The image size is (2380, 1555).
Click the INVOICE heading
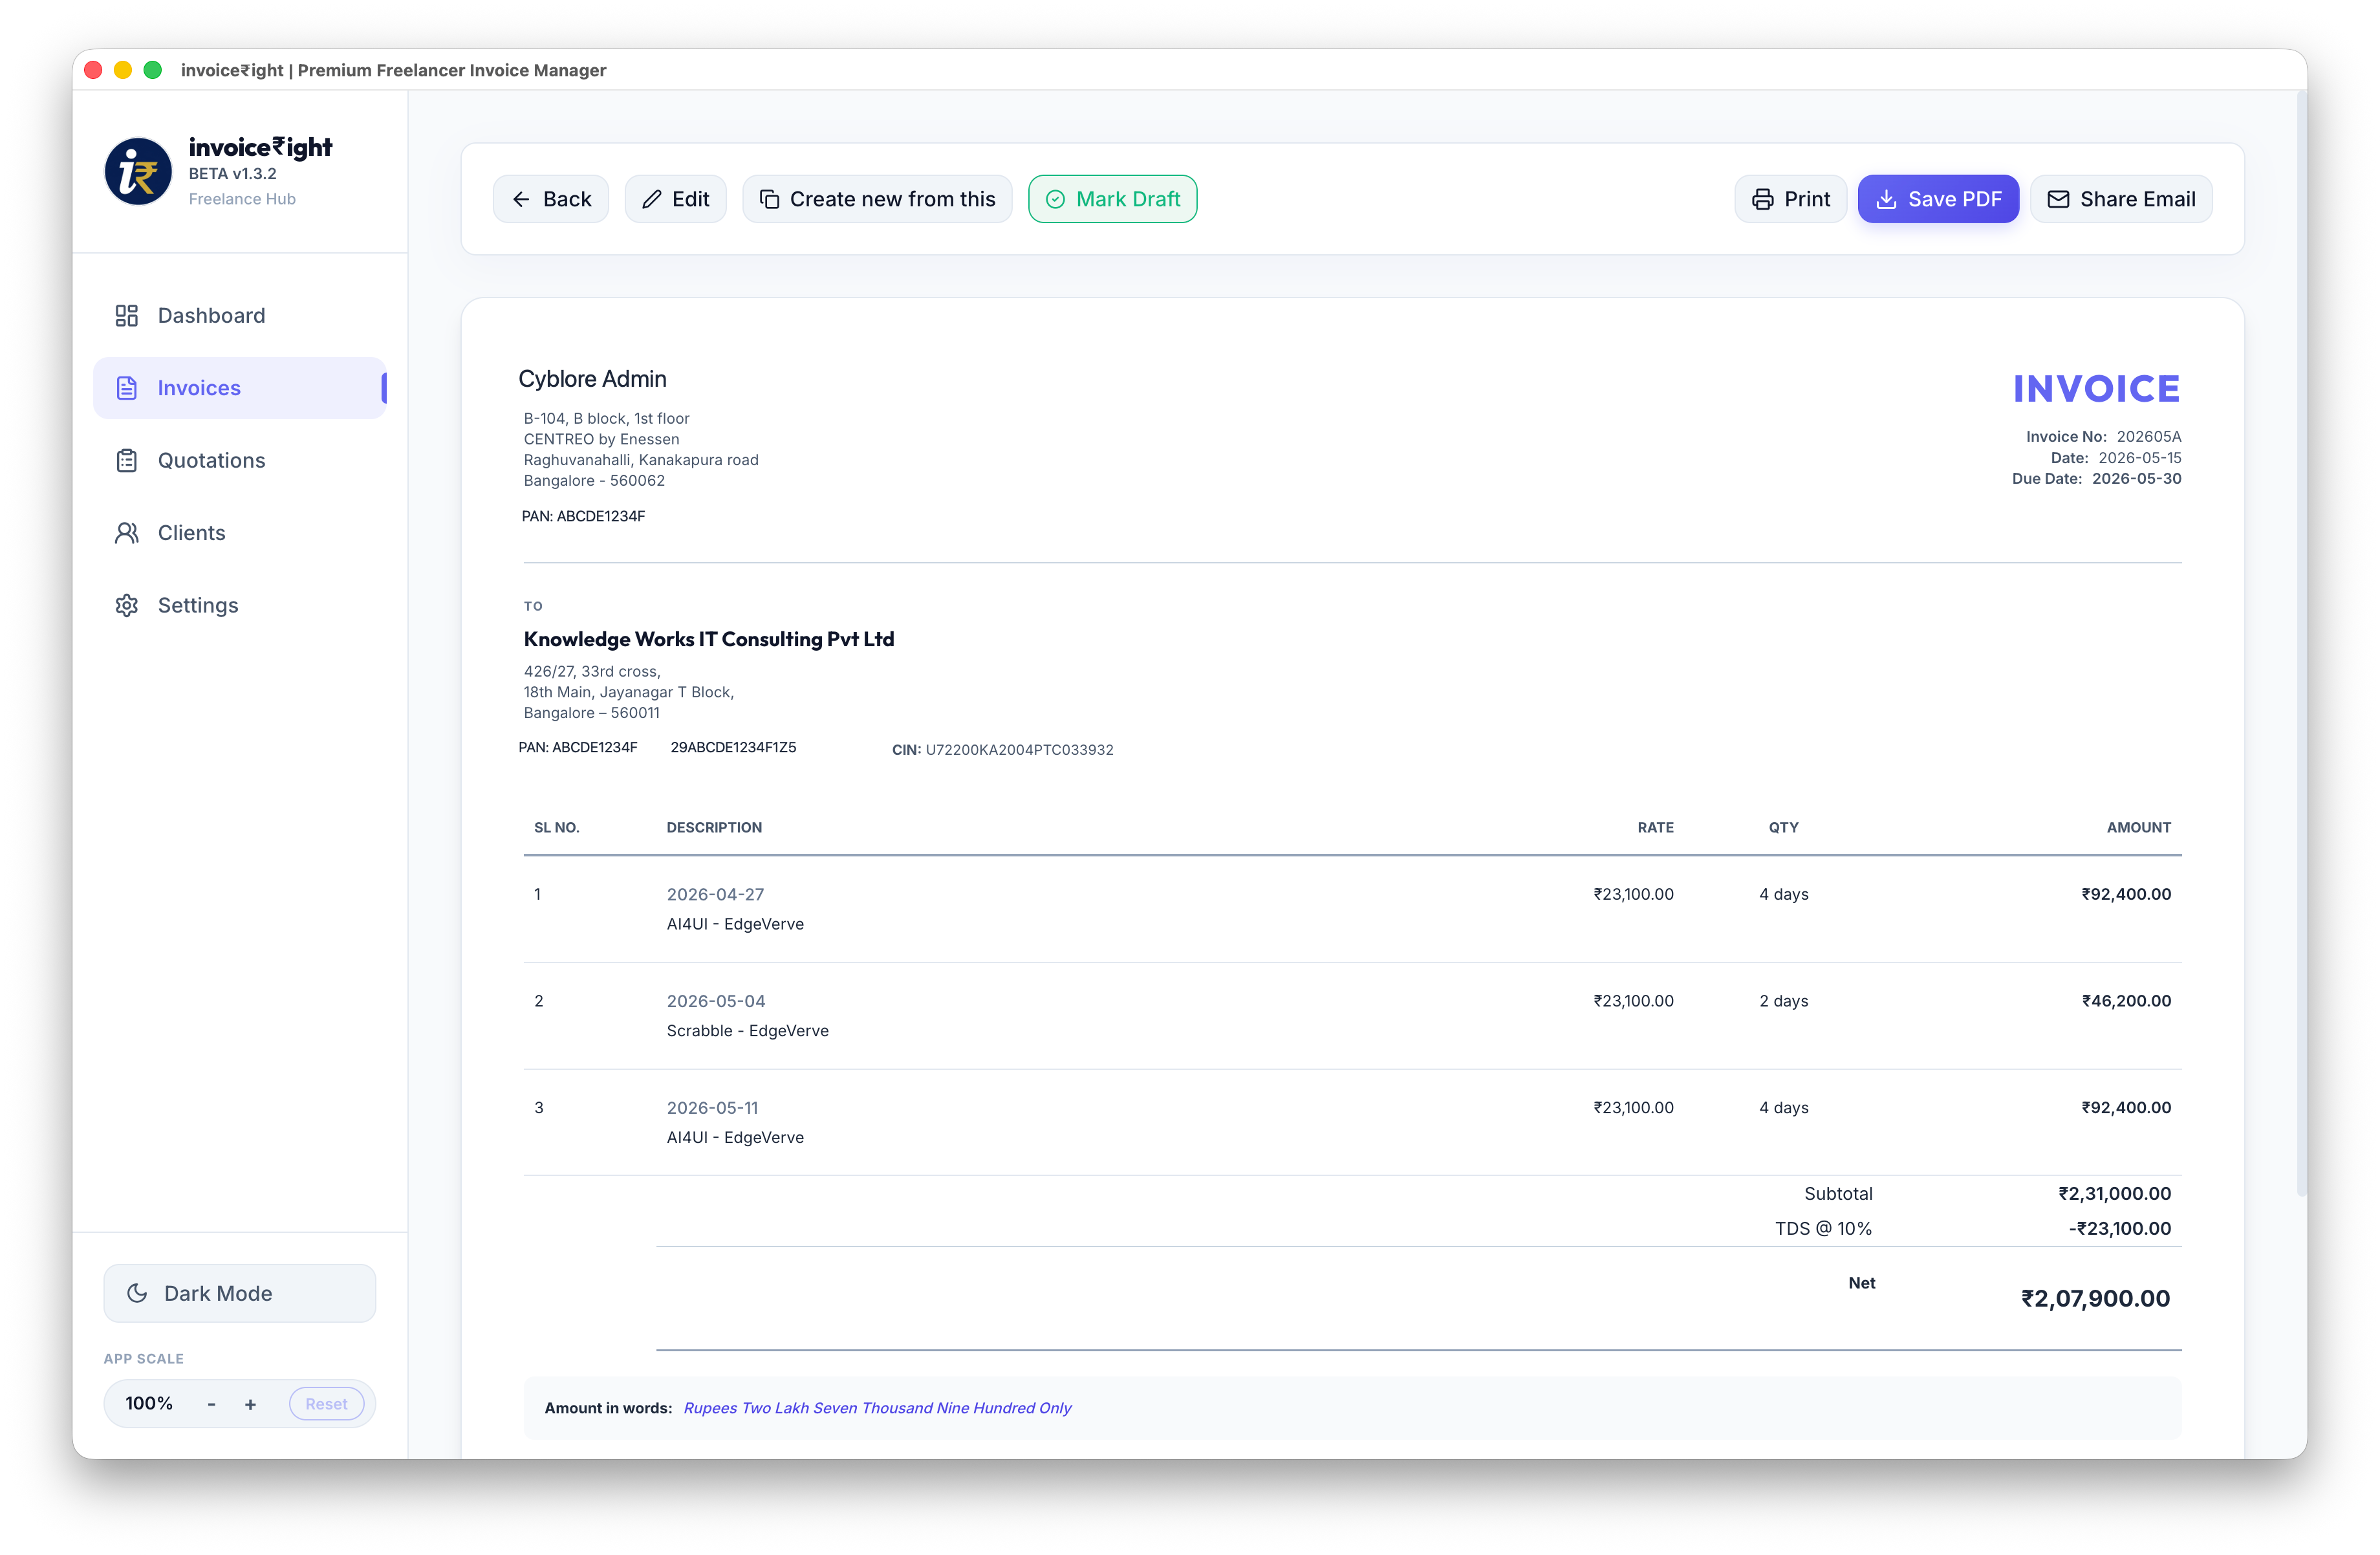click(2096, 389)
